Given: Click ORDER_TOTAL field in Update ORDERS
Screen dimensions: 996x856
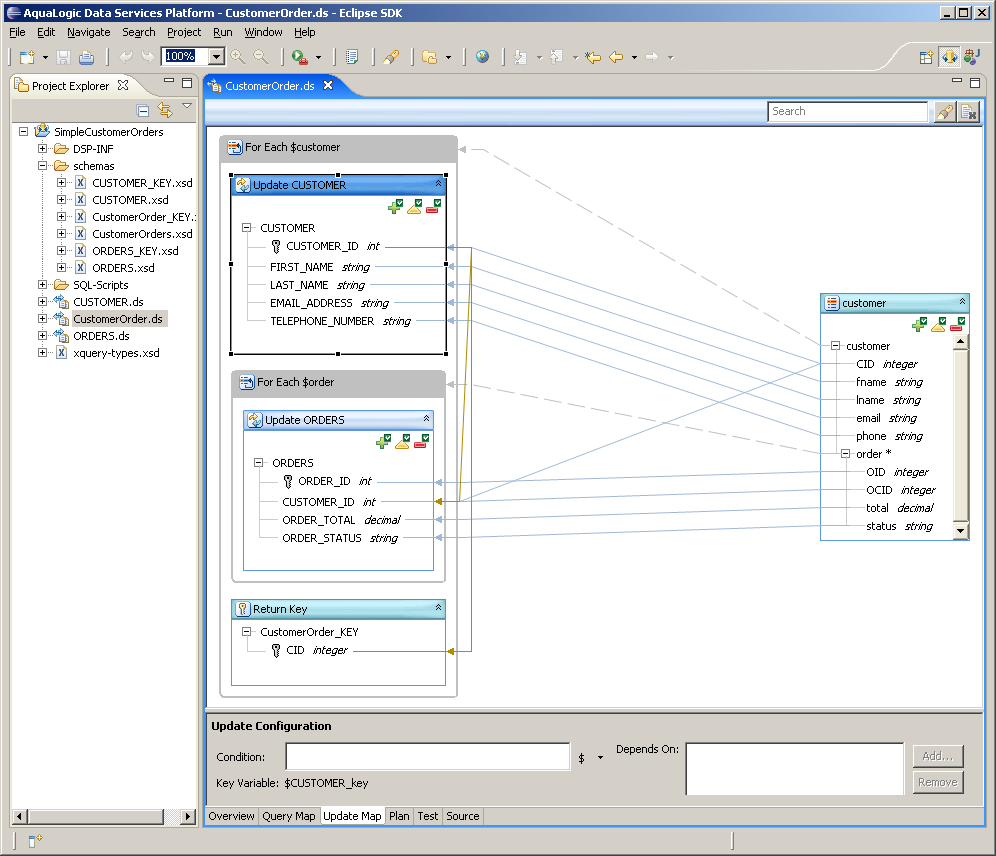Looking at the screenshot, I should [318, 520].
